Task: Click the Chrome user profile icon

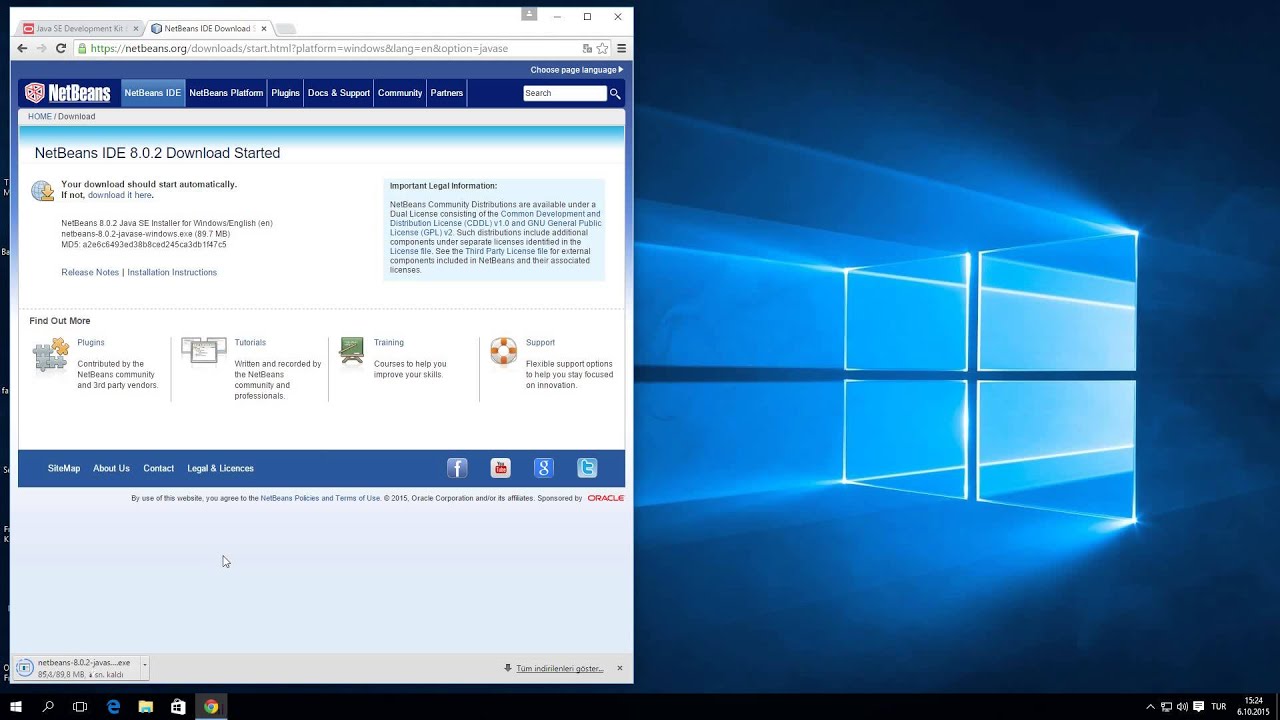Action: [529, 14]
